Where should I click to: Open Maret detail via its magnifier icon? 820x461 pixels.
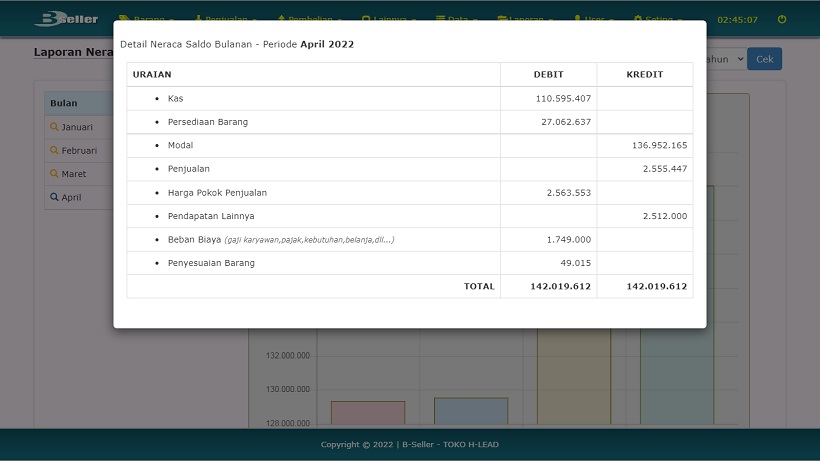55,174
